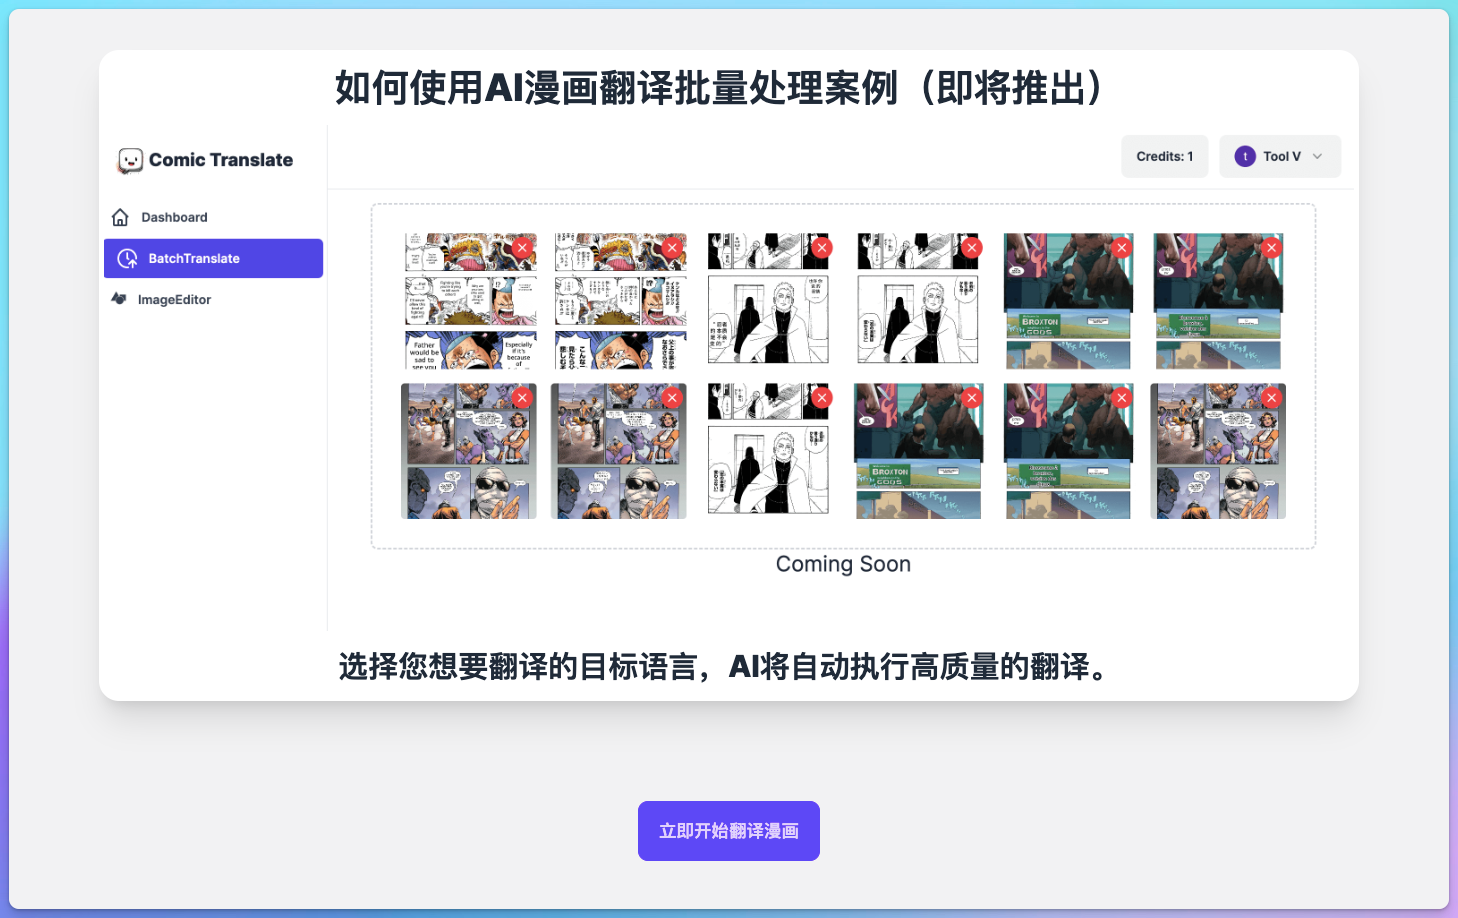Remove the second top-row One Piece Japanese page
1458x918 pixels.
(x=672, y=248)
